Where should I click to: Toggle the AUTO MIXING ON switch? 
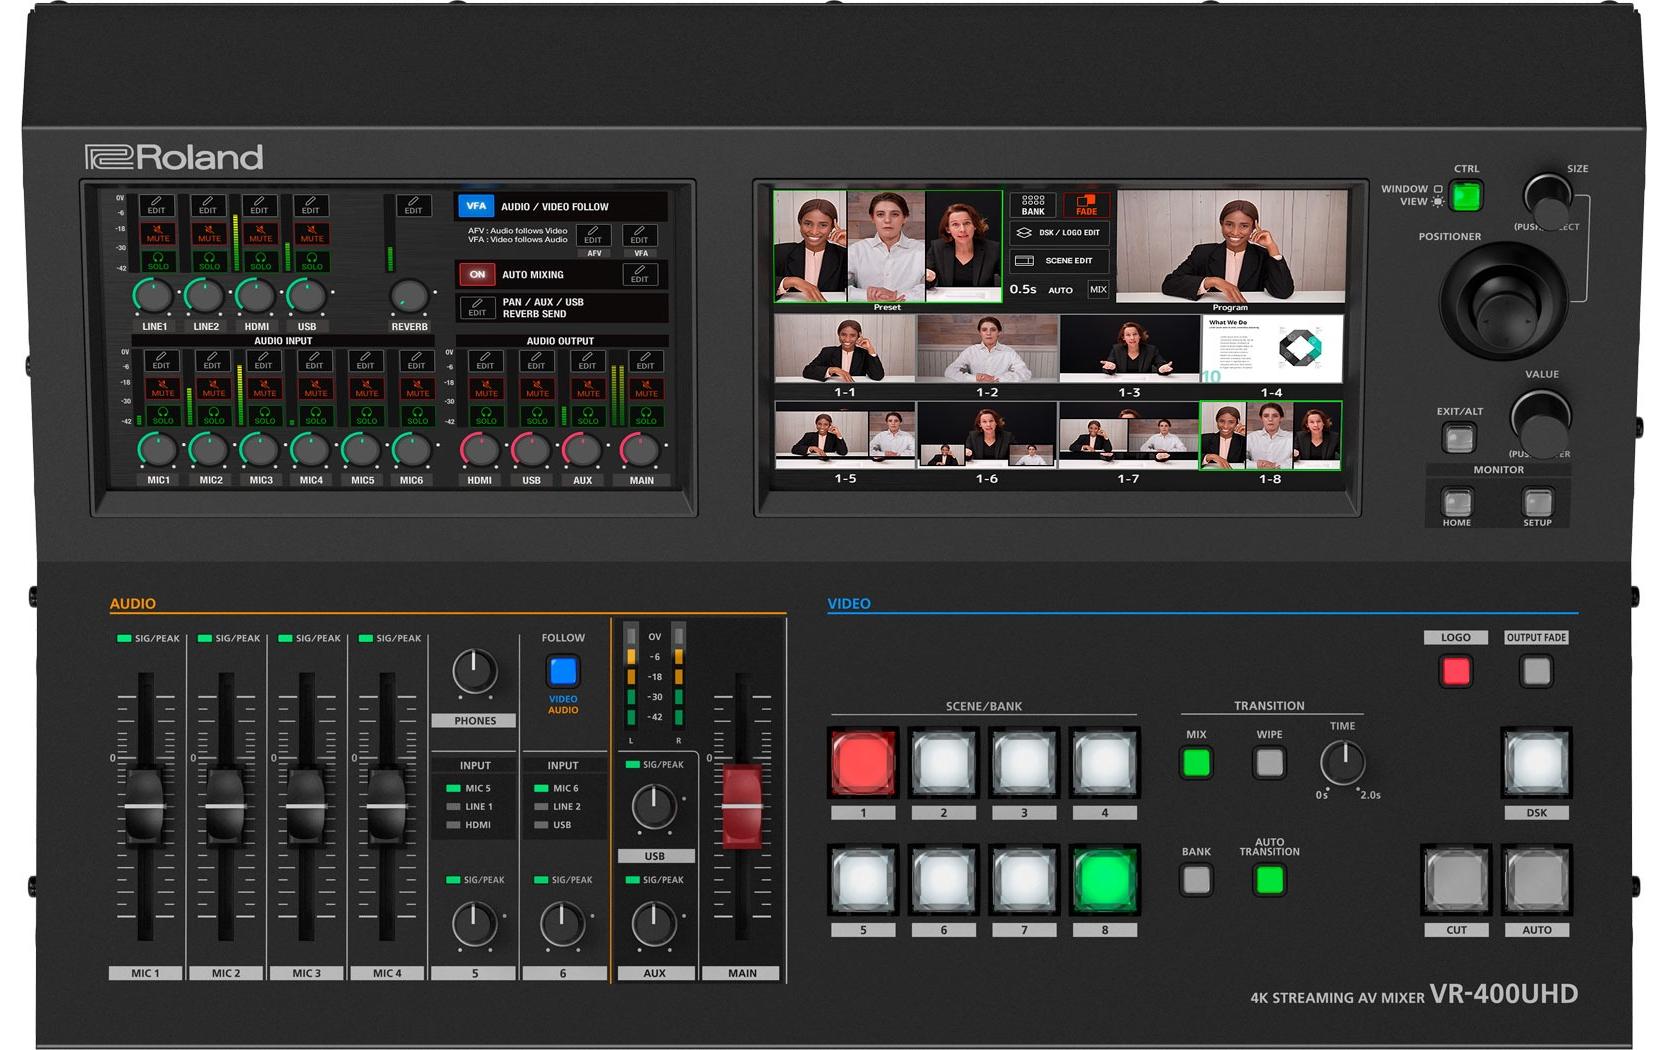click(477, 274)
